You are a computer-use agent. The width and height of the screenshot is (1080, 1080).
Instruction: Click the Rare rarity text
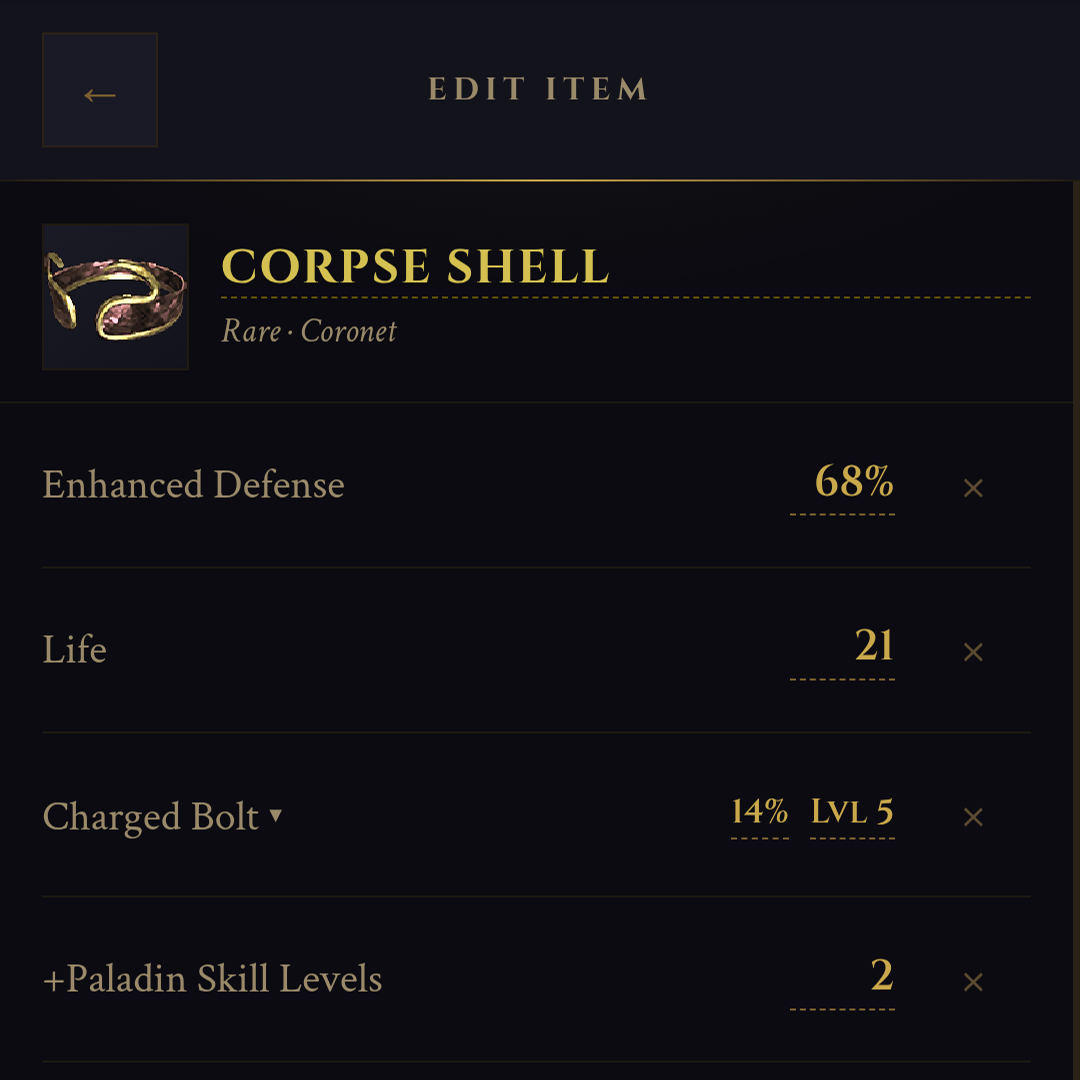(x=251, y=331)
